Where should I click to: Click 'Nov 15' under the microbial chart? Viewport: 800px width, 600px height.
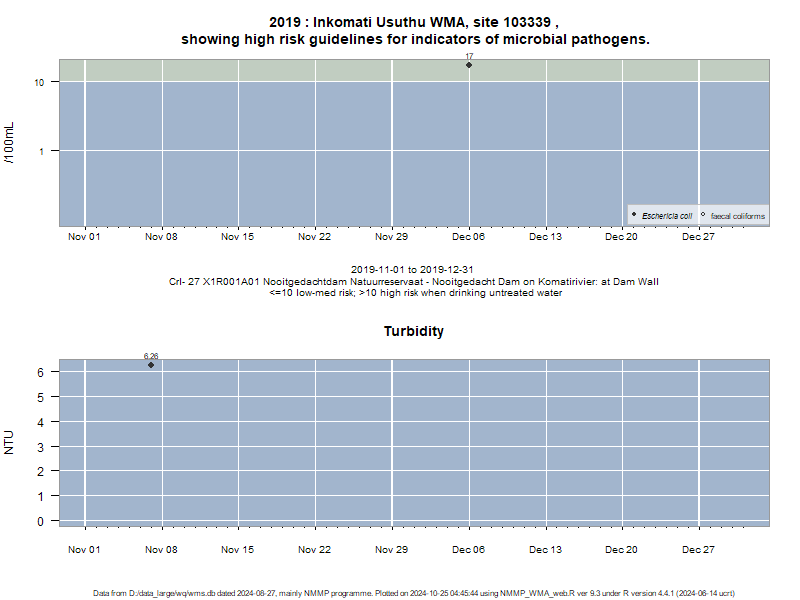tap(237, 237)
